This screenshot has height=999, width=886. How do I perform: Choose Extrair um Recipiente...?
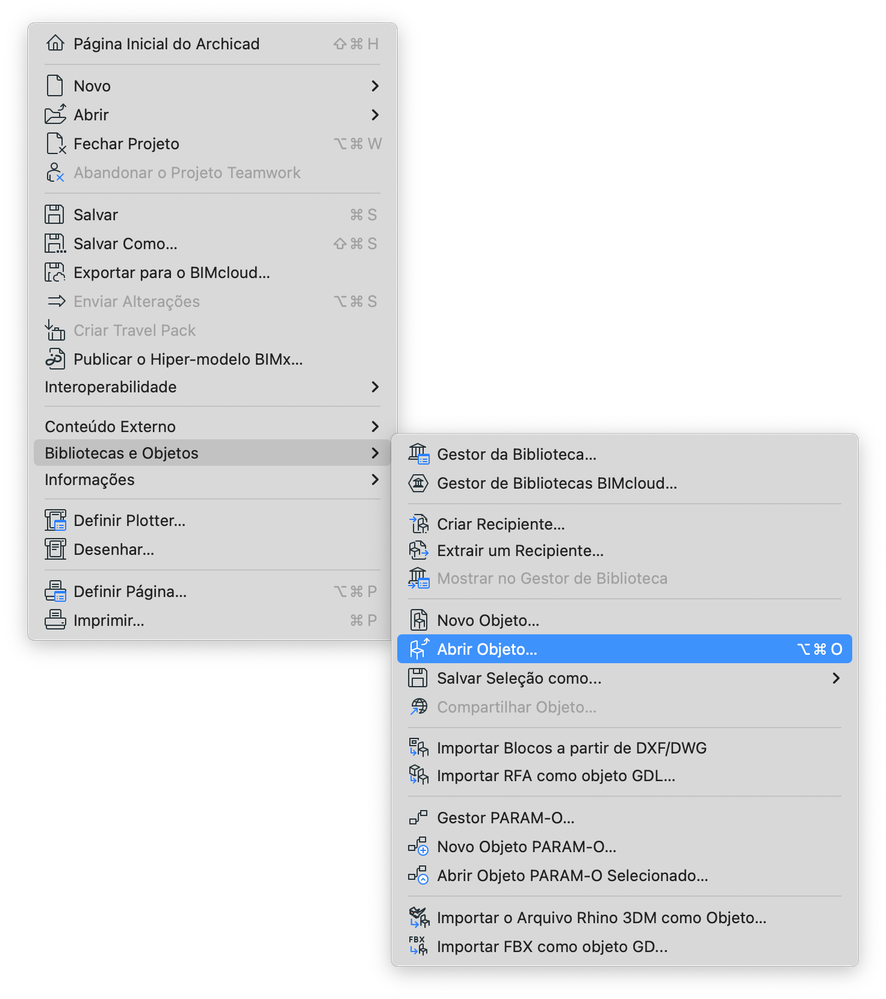[624, 550]
